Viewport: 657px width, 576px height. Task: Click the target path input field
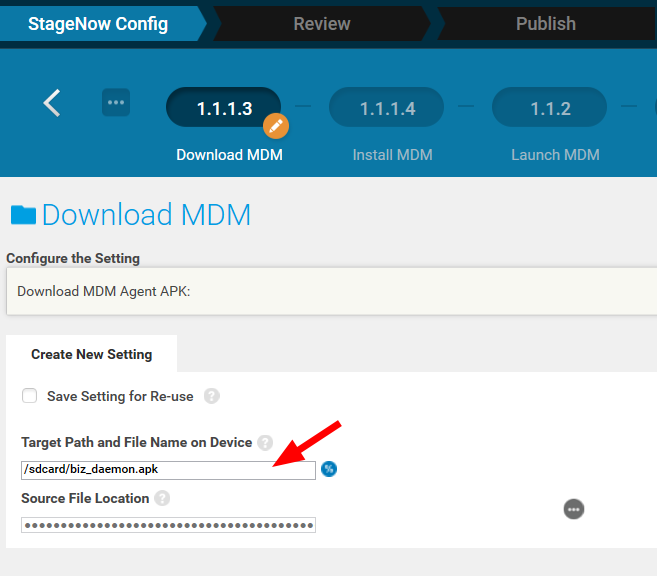pyautogui.click(x=168, y=470)
